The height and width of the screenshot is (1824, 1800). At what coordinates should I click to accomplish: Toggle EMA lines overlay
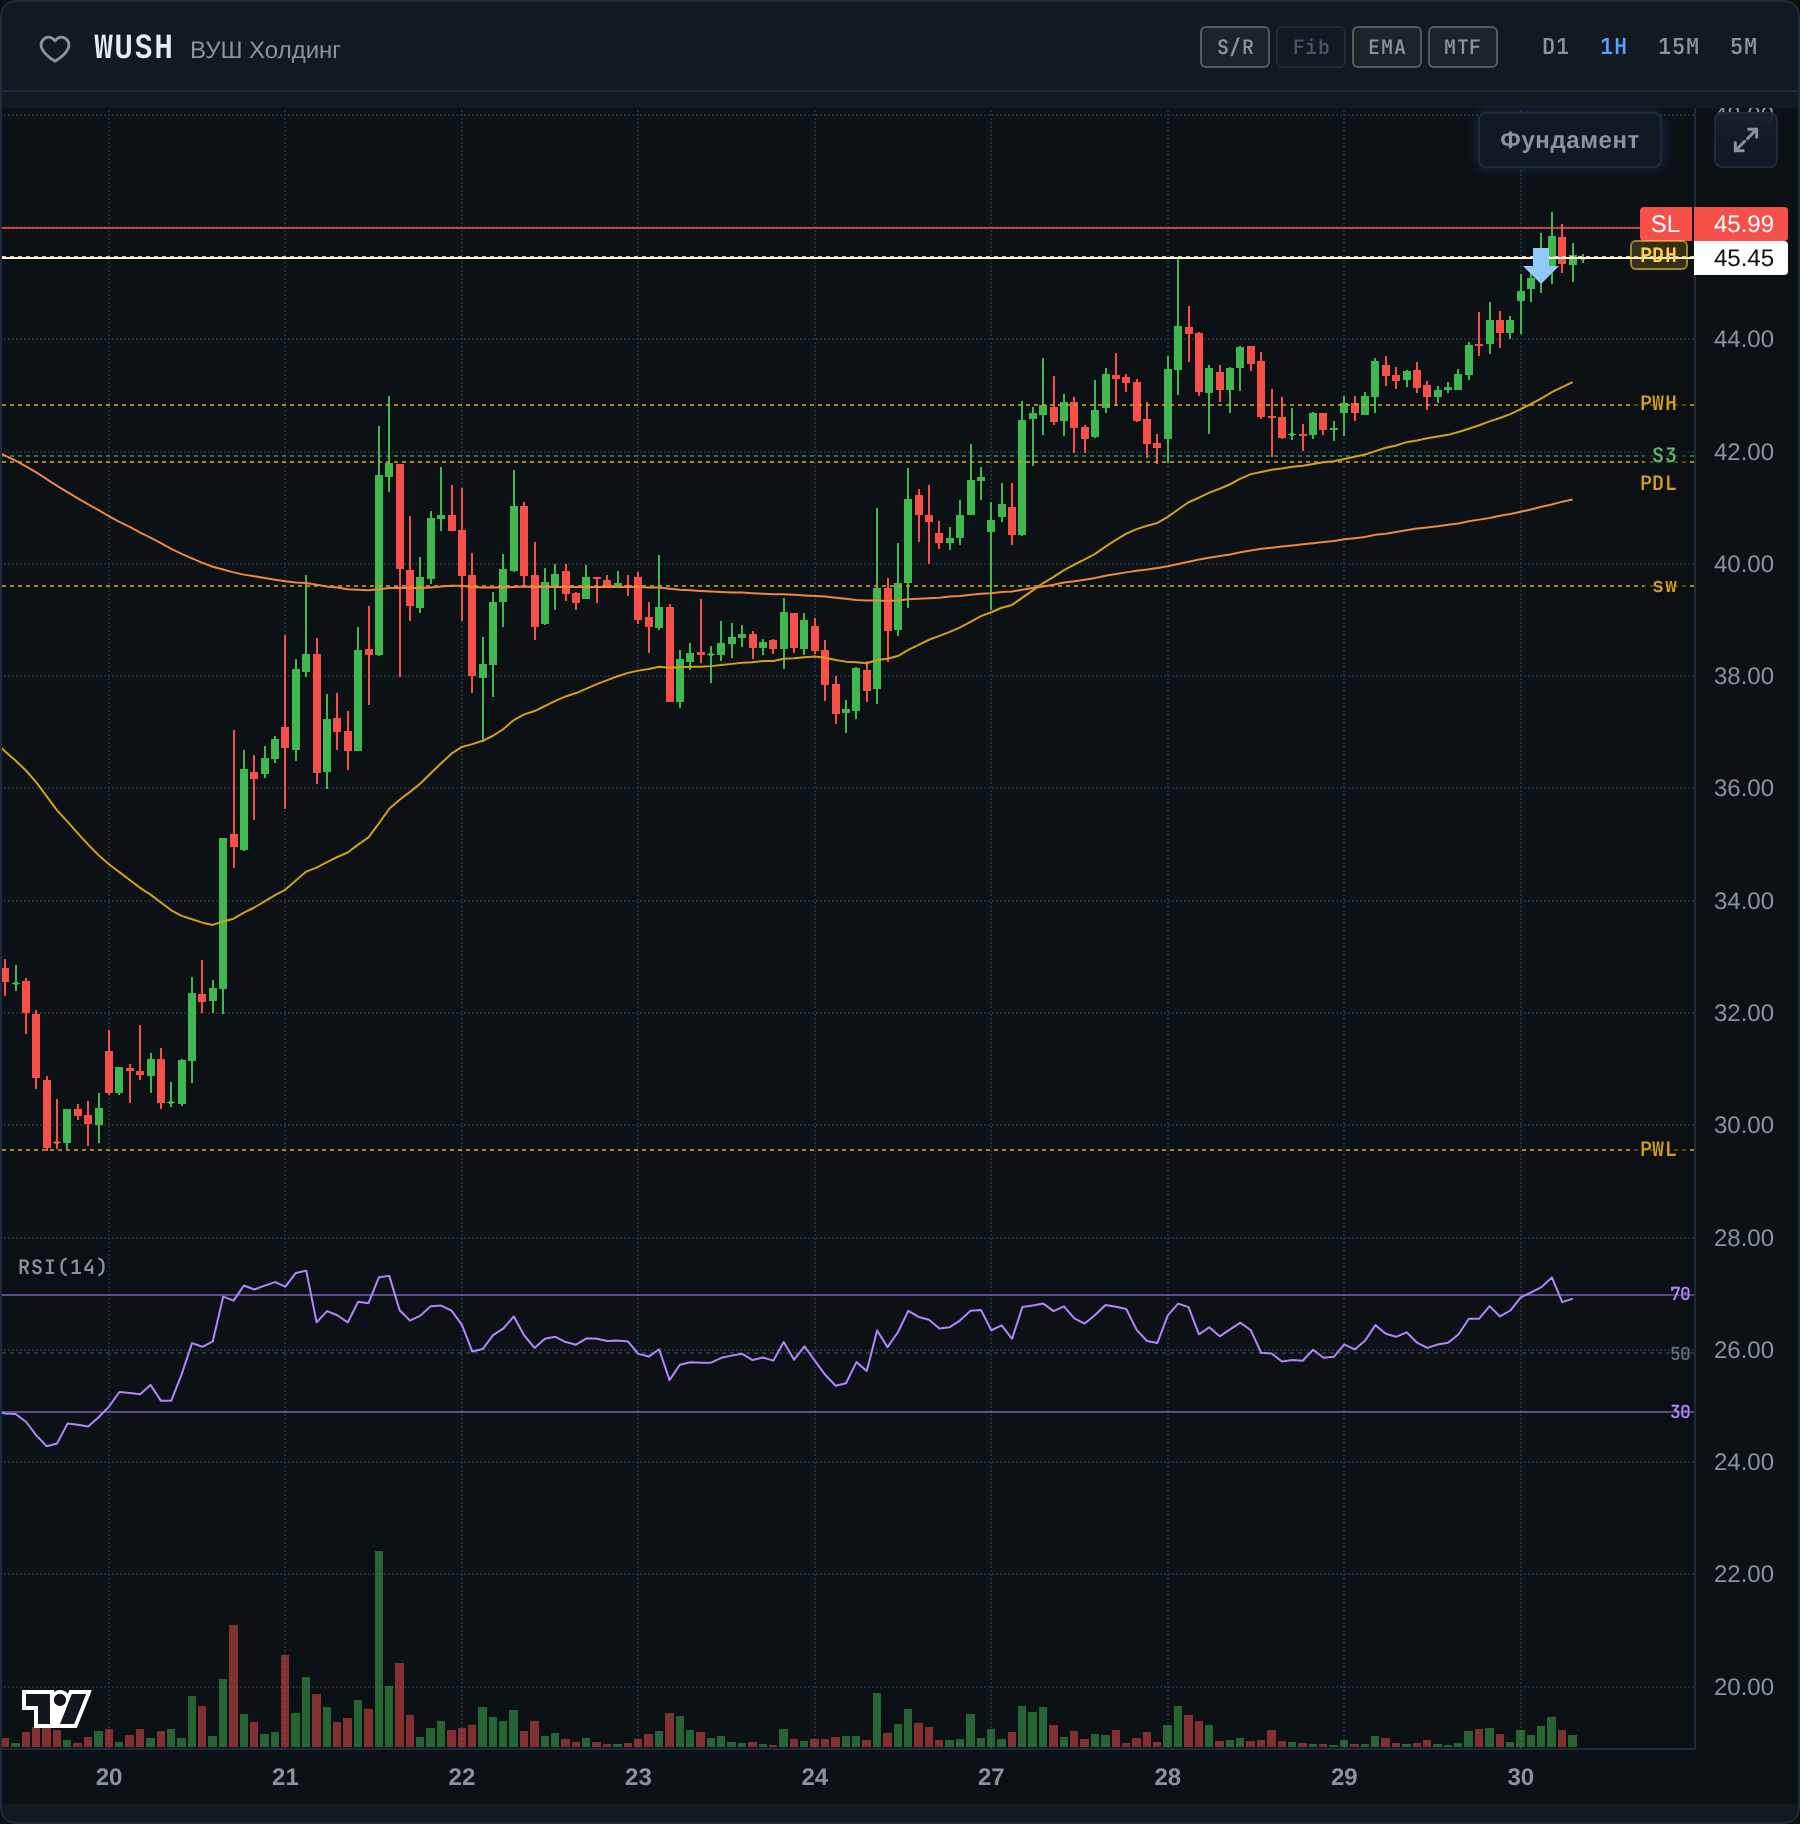pos(1387,47)
